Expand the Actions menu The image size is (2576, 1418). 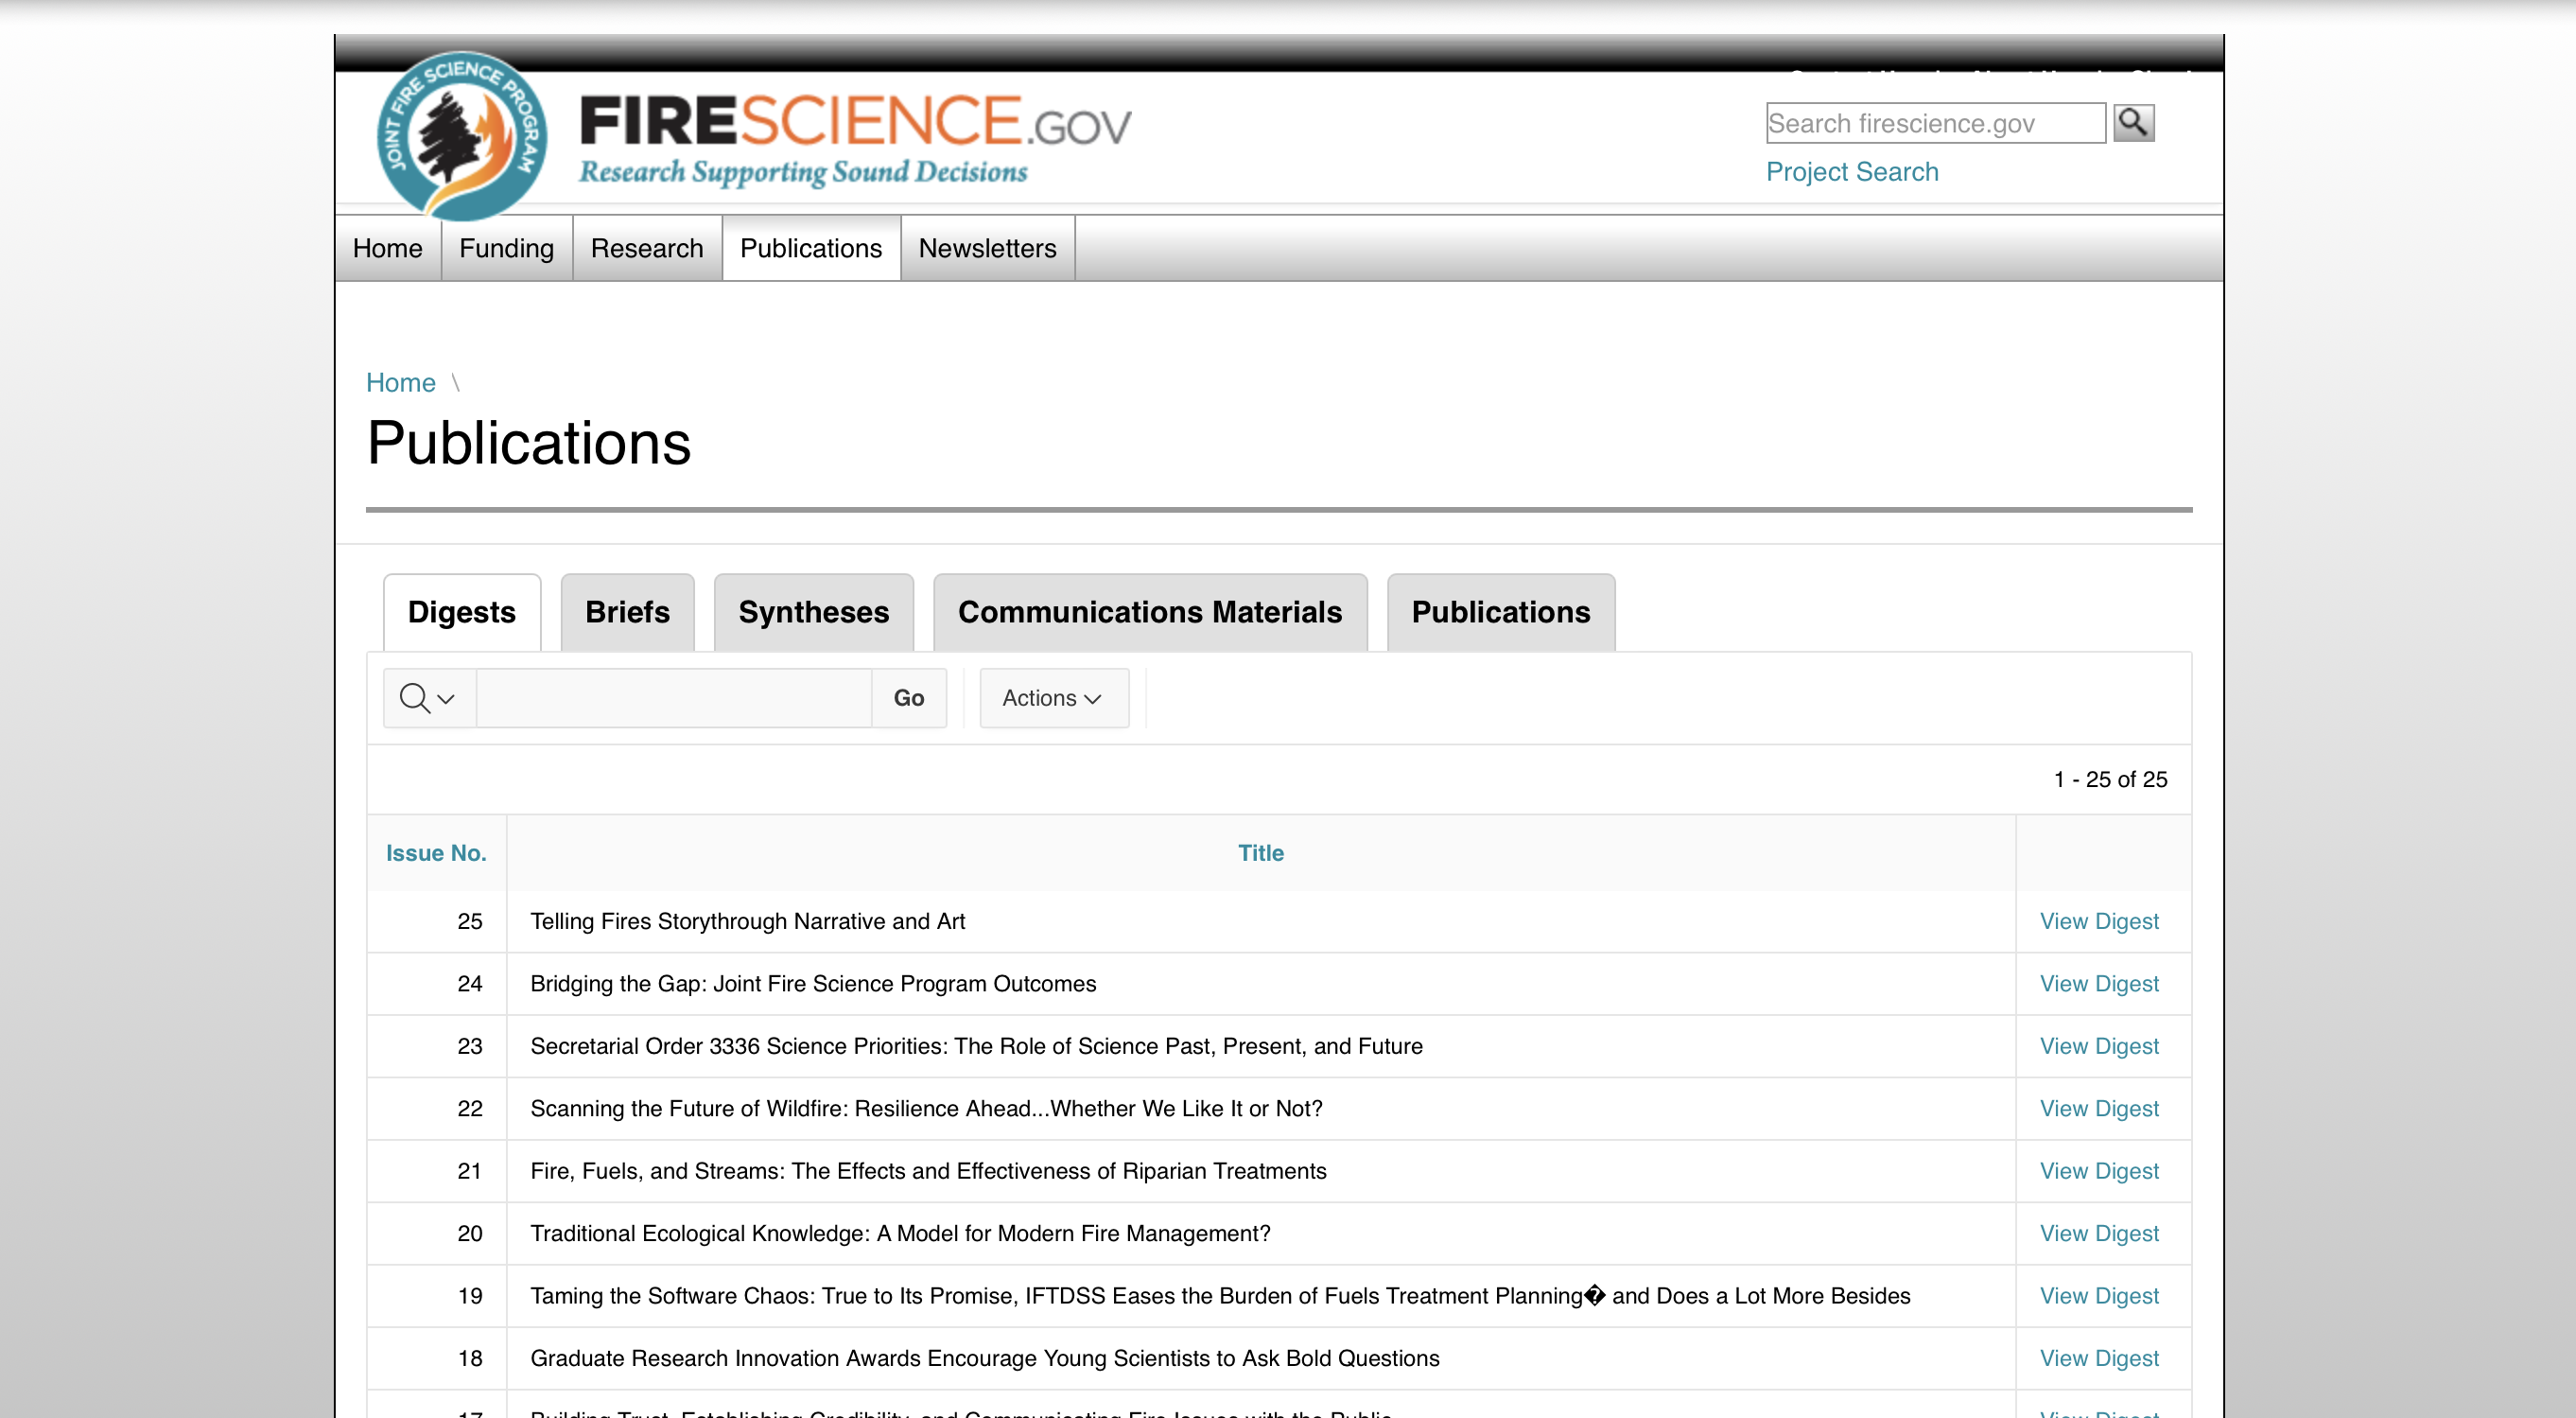(1053, 698)
